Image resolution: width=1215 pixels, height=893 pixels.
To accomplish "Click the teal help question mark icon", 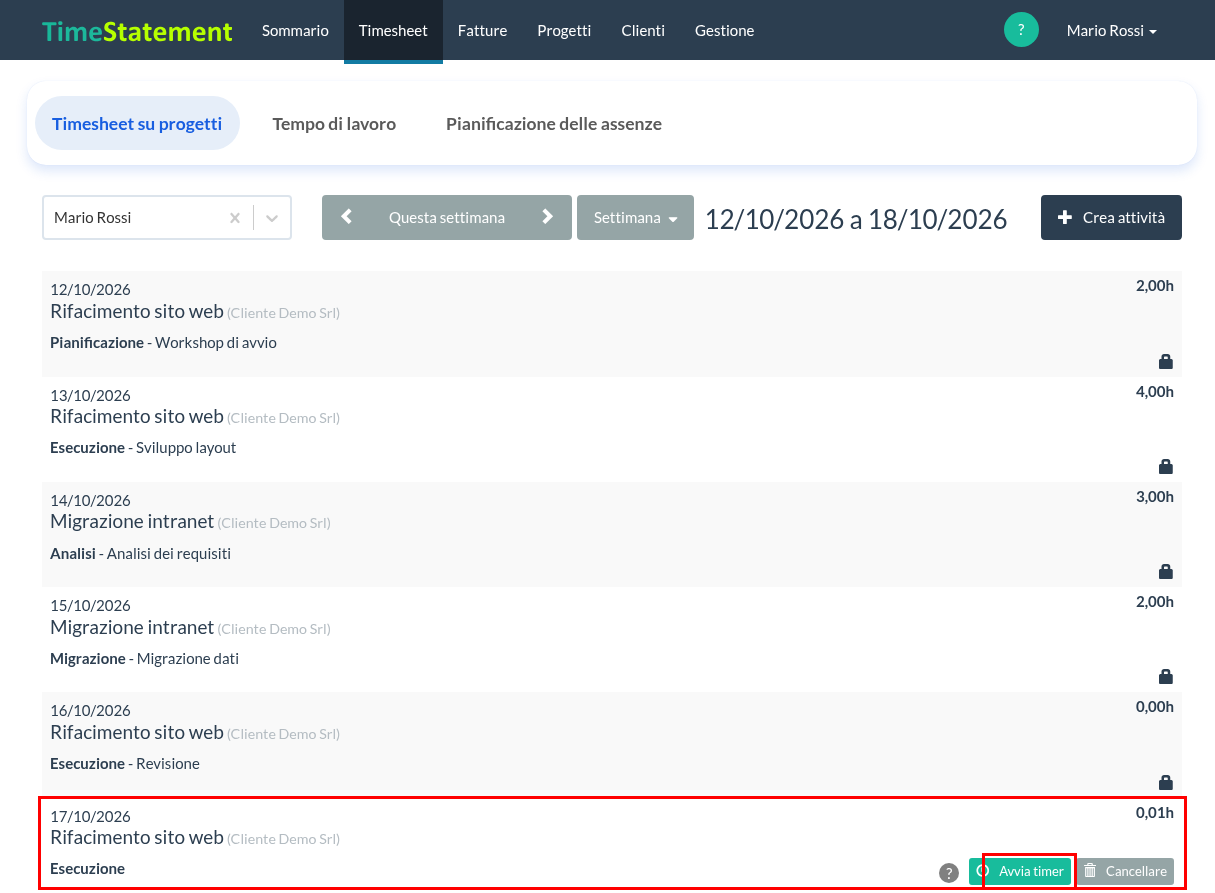I will (x=1021, y=30).
